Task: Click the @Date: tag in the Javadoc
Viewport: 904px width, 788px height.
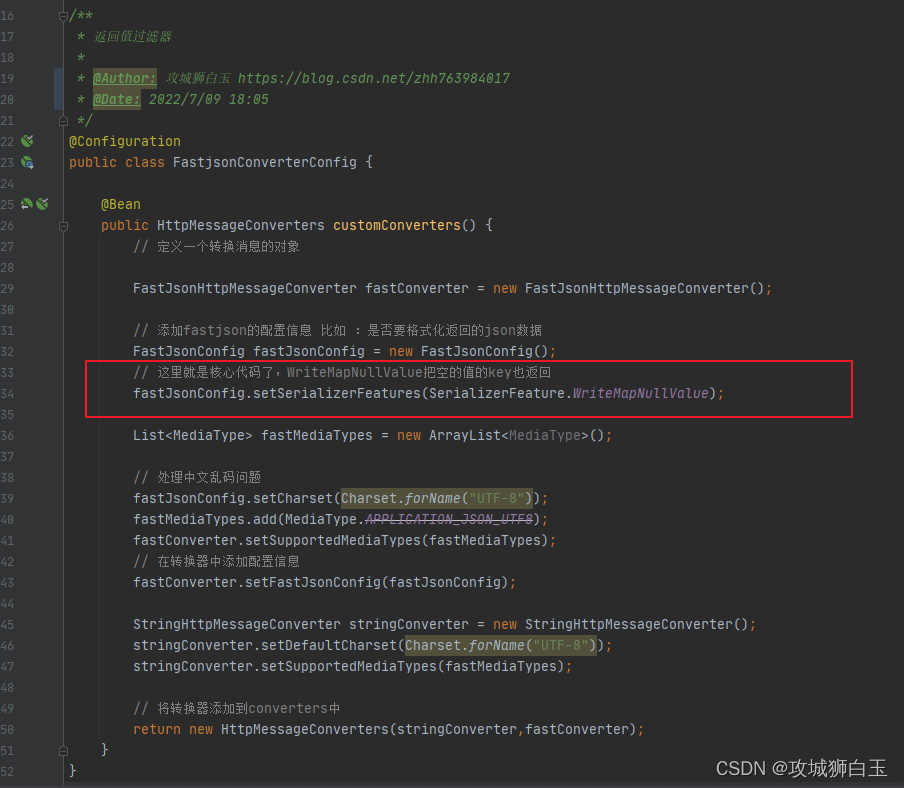Action: 116,99
